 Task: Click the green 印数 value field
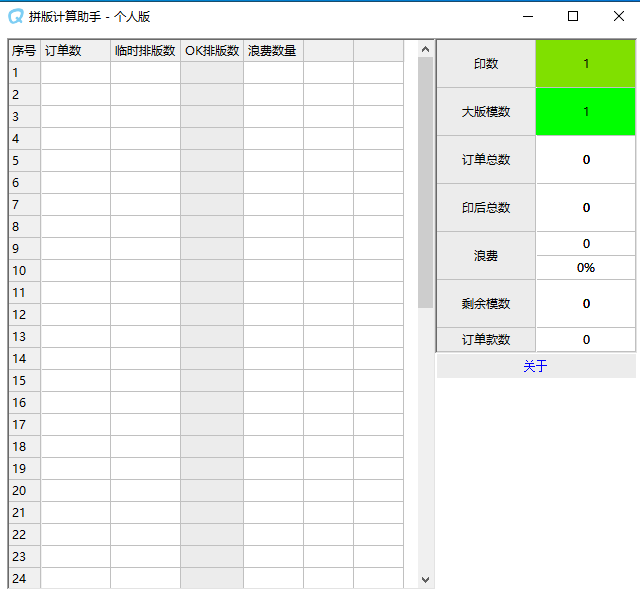[585, 64]
